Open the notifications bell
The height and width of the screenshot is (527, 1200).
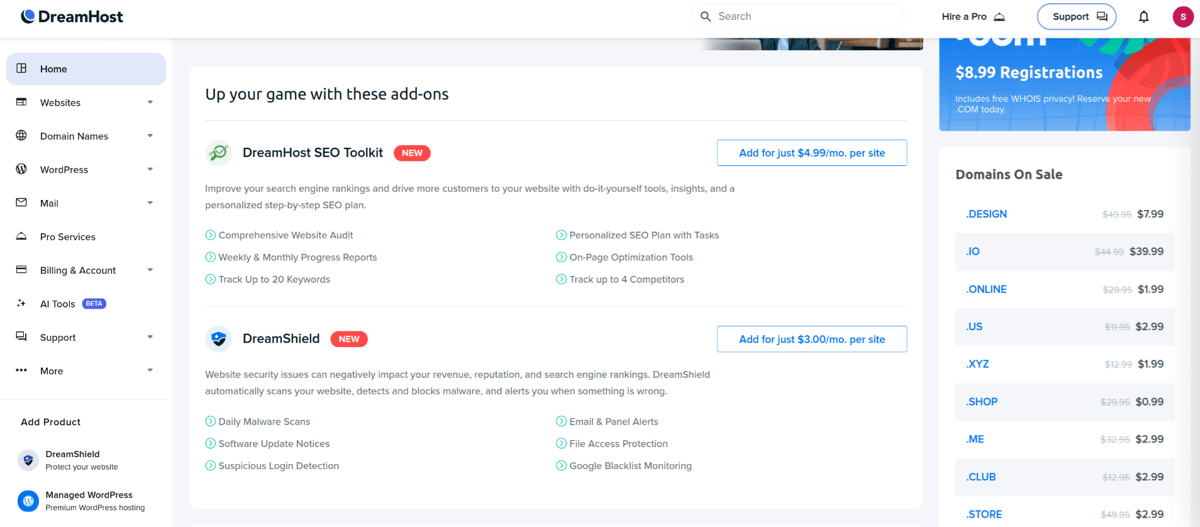(x=1144, y=16)
